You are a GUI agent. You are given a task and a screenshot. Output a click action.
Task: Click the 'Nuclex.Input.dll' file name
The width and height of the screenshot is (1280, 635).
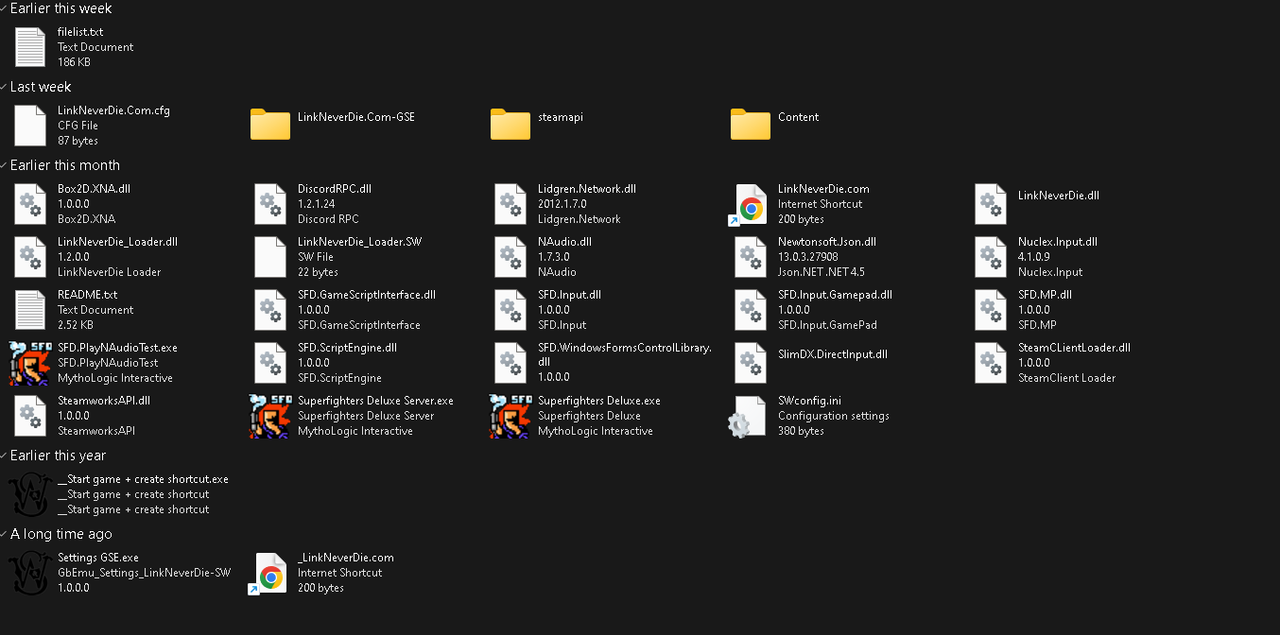tap(1058, 242)
